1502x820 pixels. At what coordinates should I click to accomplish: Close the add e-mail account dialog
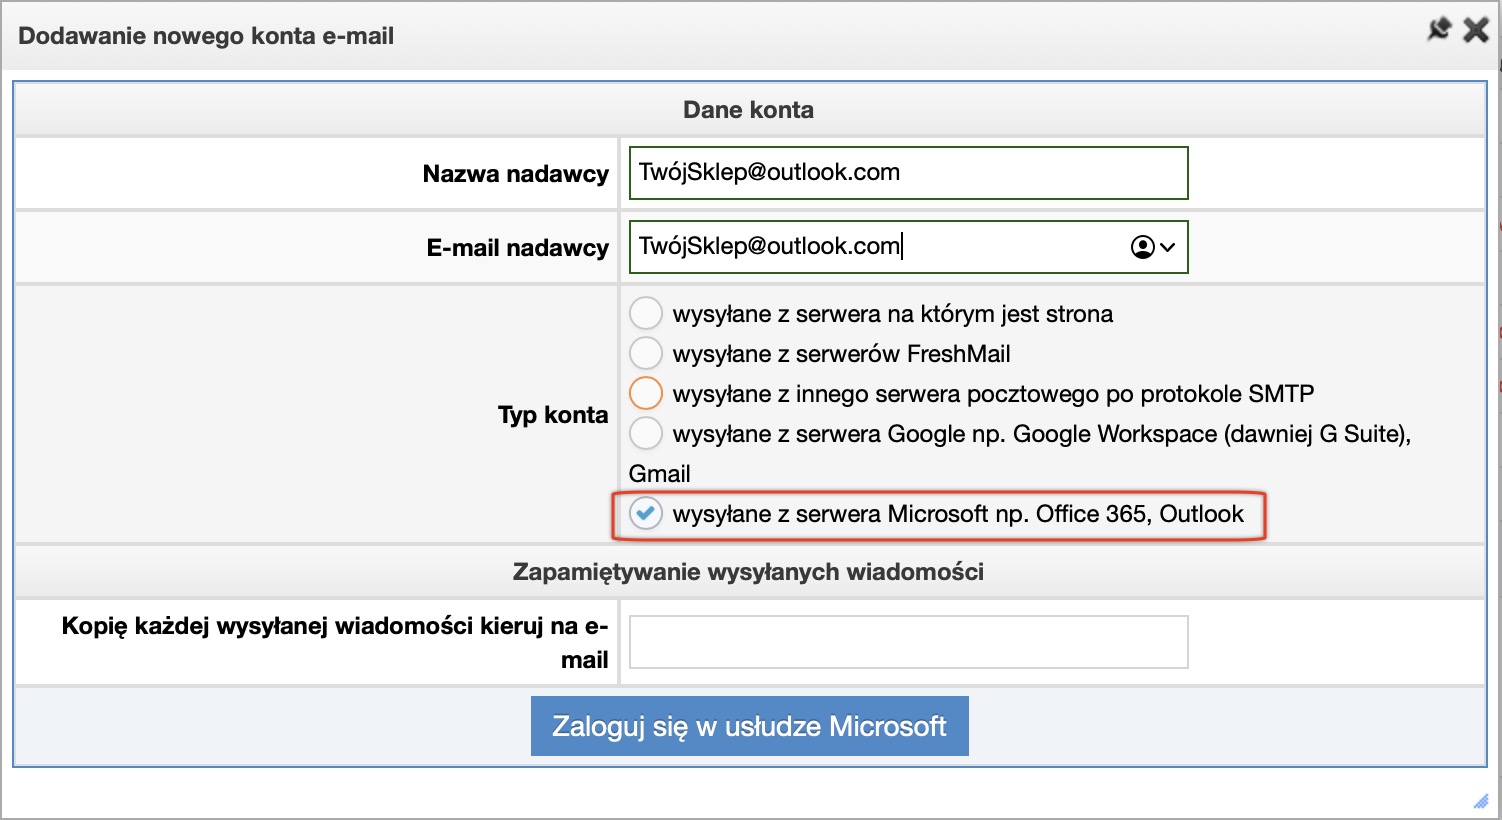point(1476,30)
